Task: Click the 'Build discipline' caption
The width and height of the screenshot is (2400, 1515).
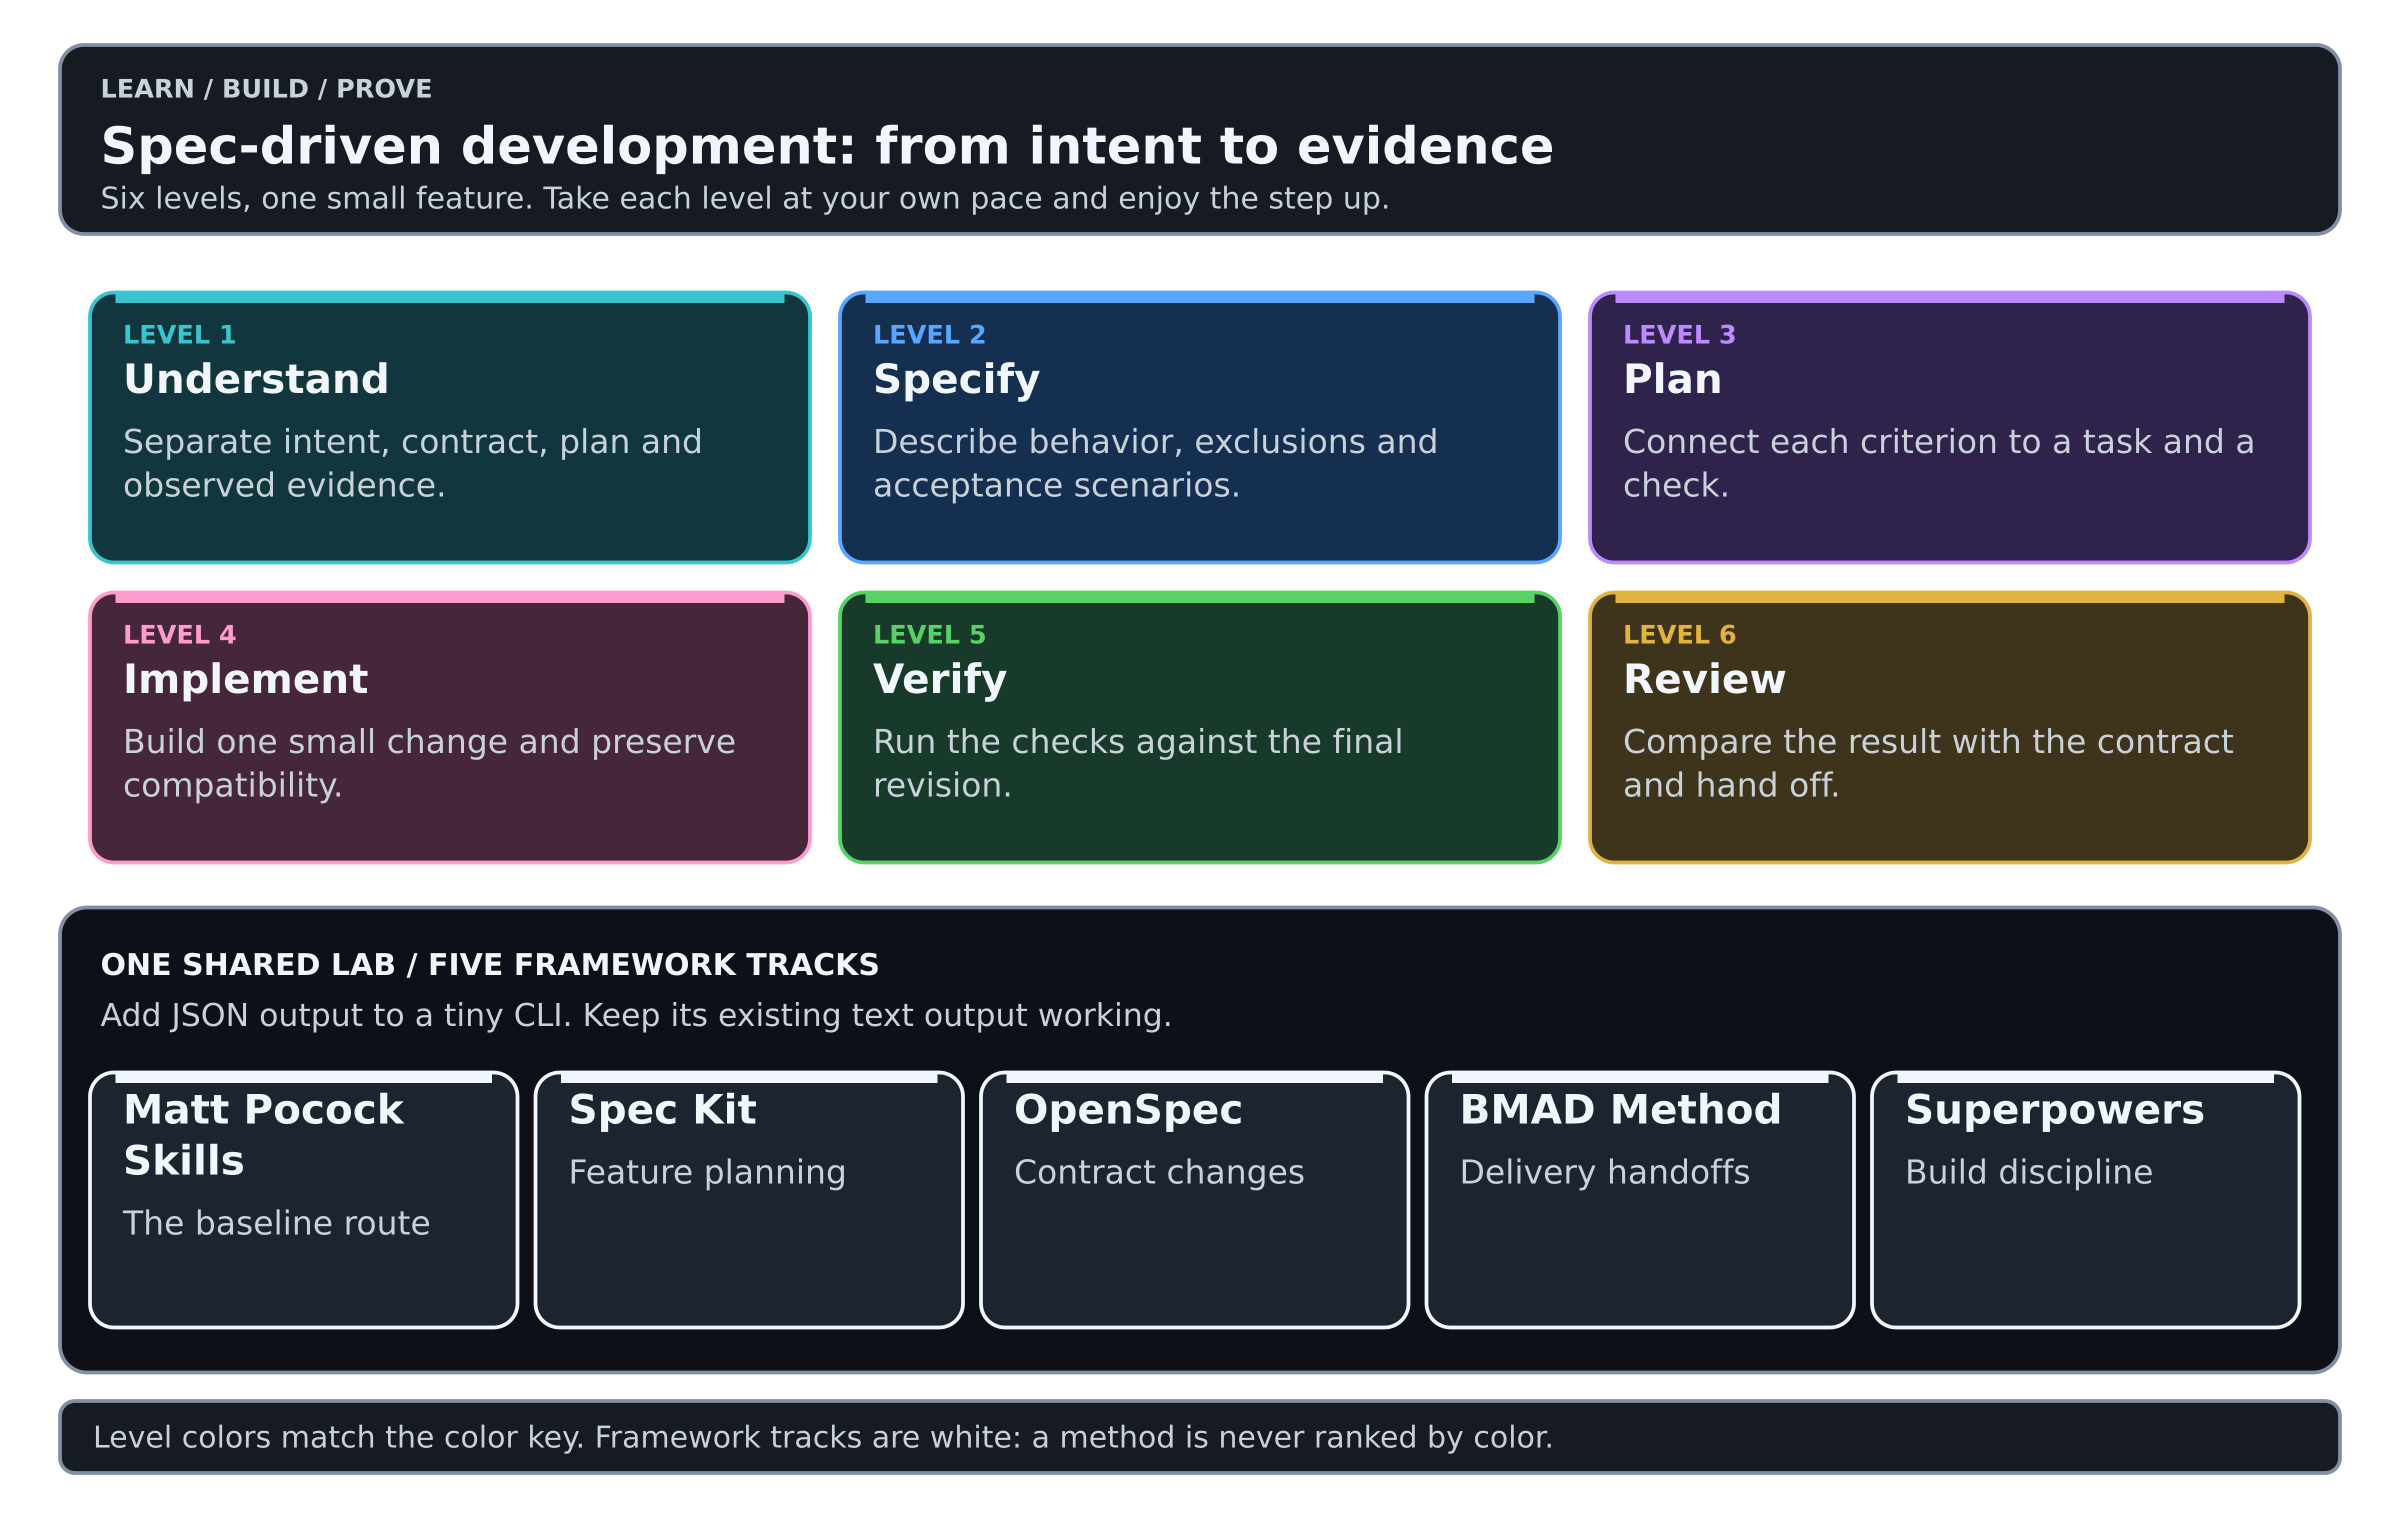Action: 2029,1172
